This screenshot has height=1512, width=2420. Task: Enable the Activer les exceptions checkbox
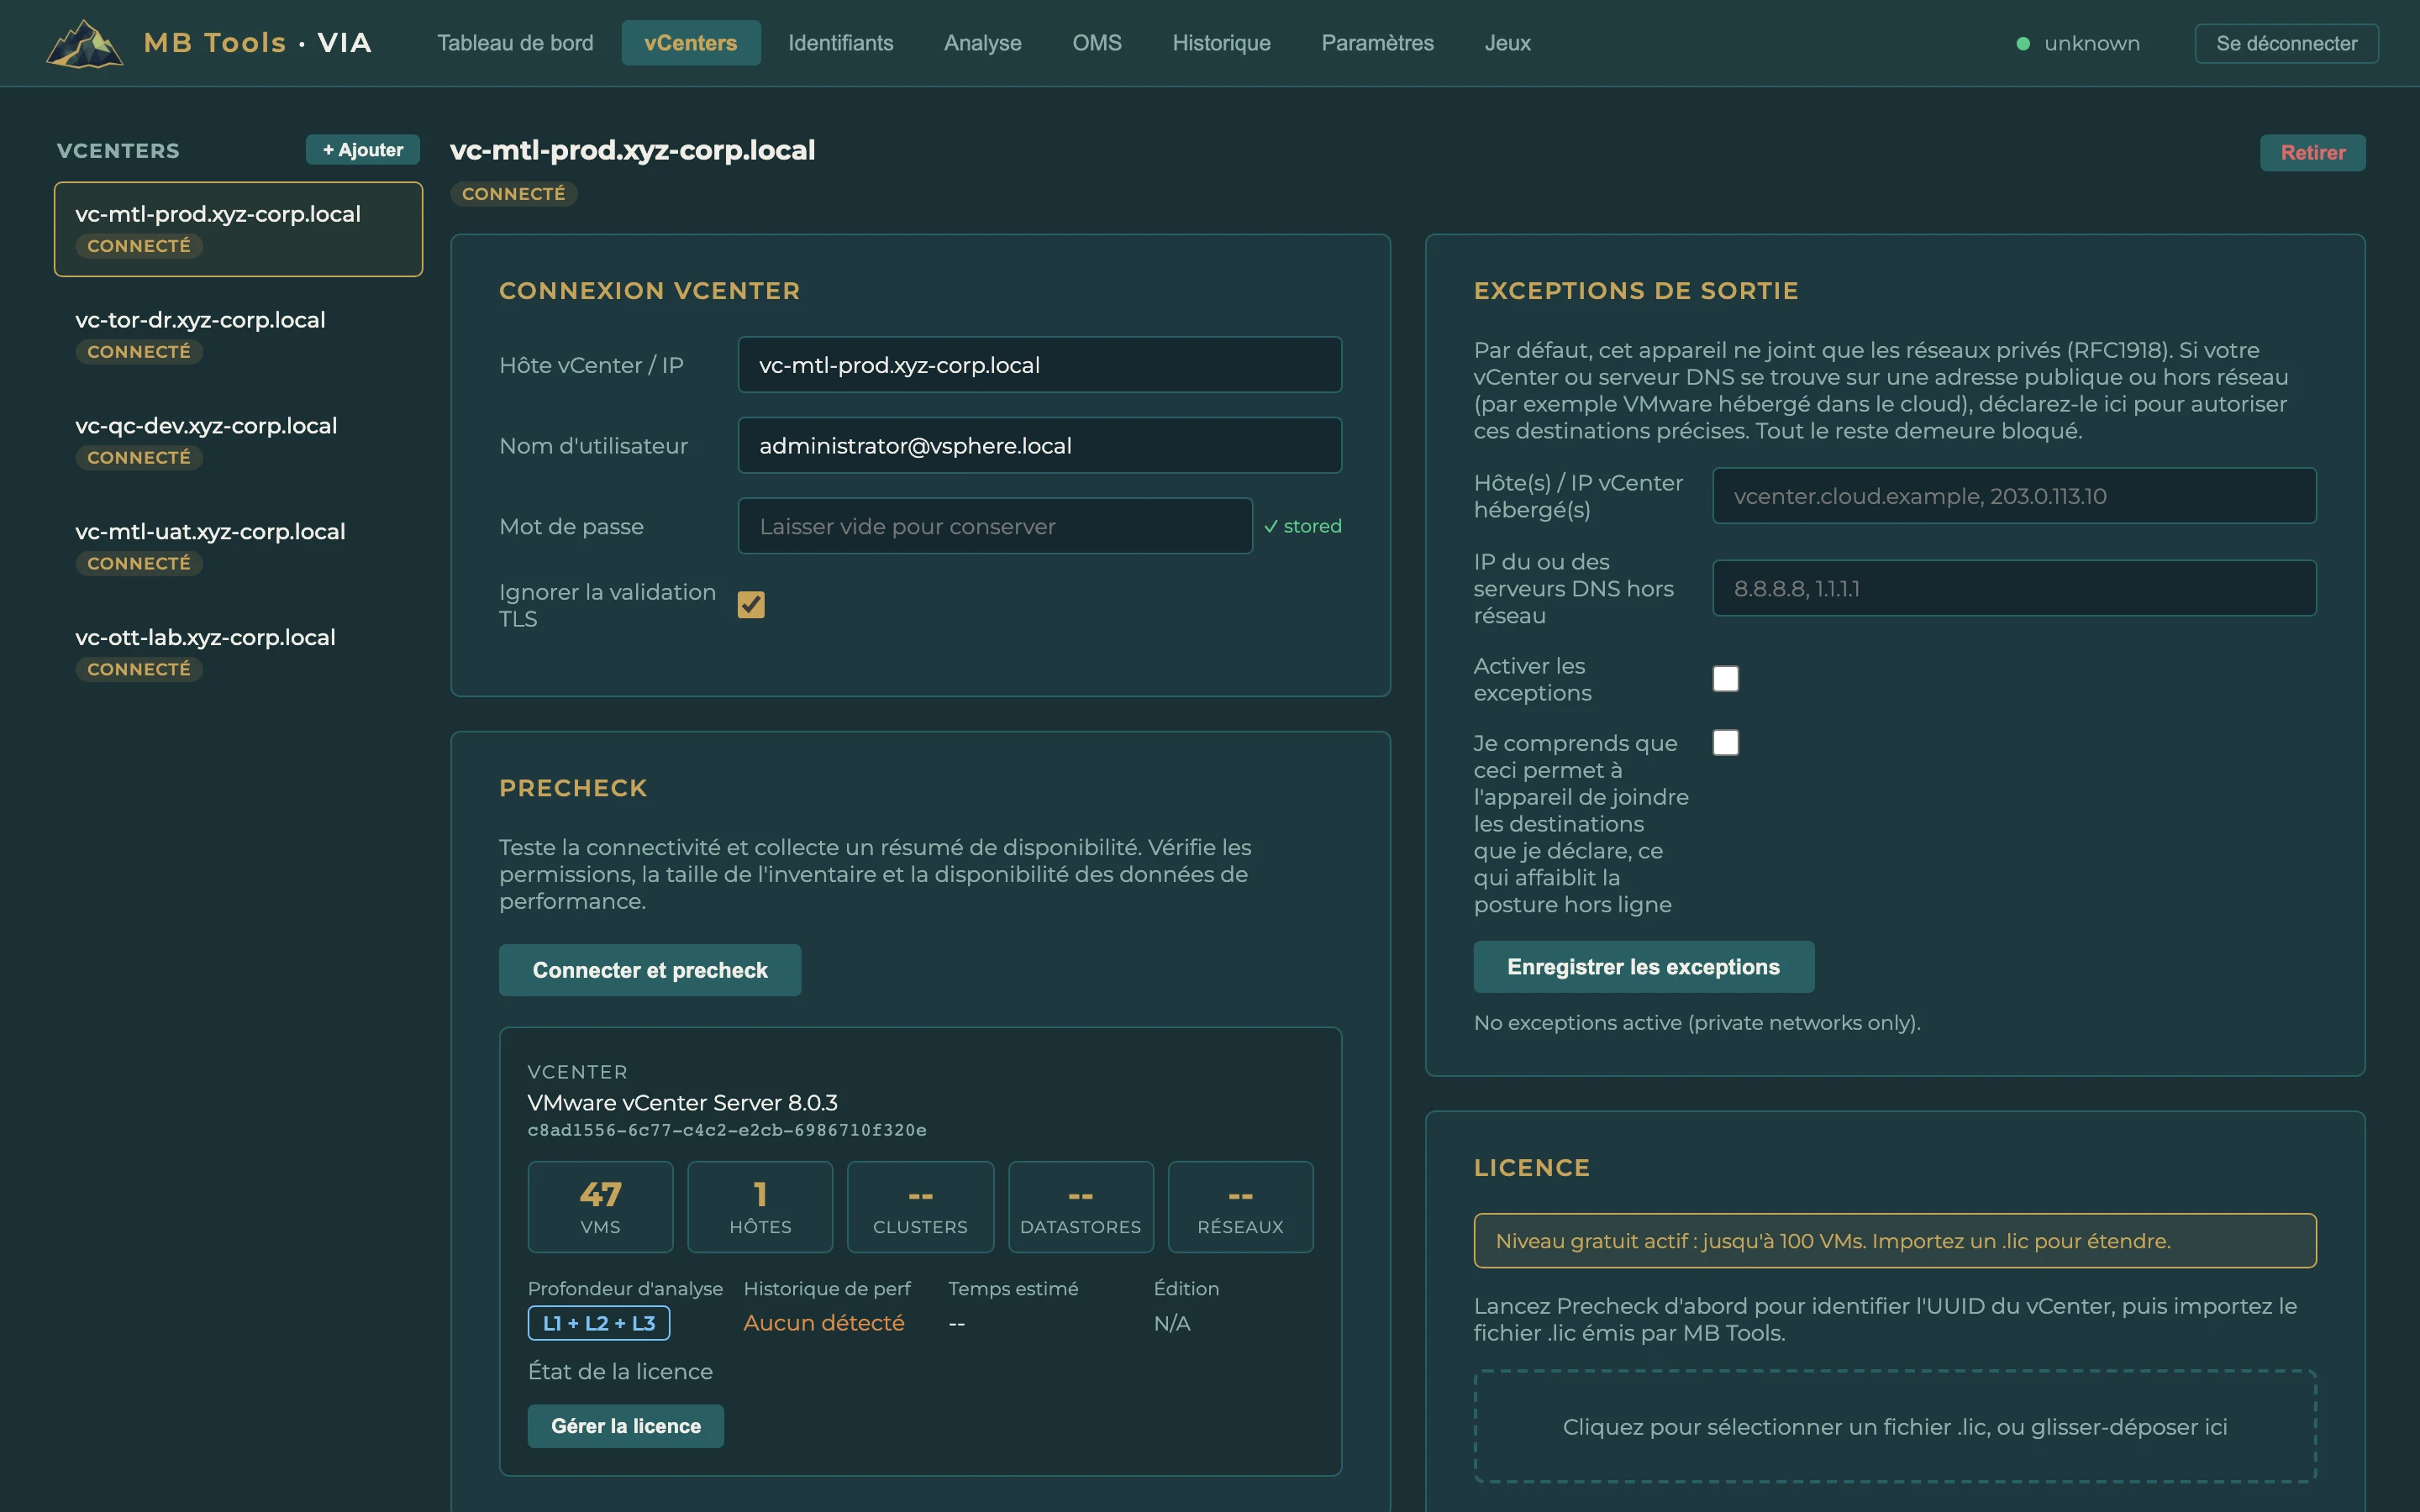(x=1725, y=679)
